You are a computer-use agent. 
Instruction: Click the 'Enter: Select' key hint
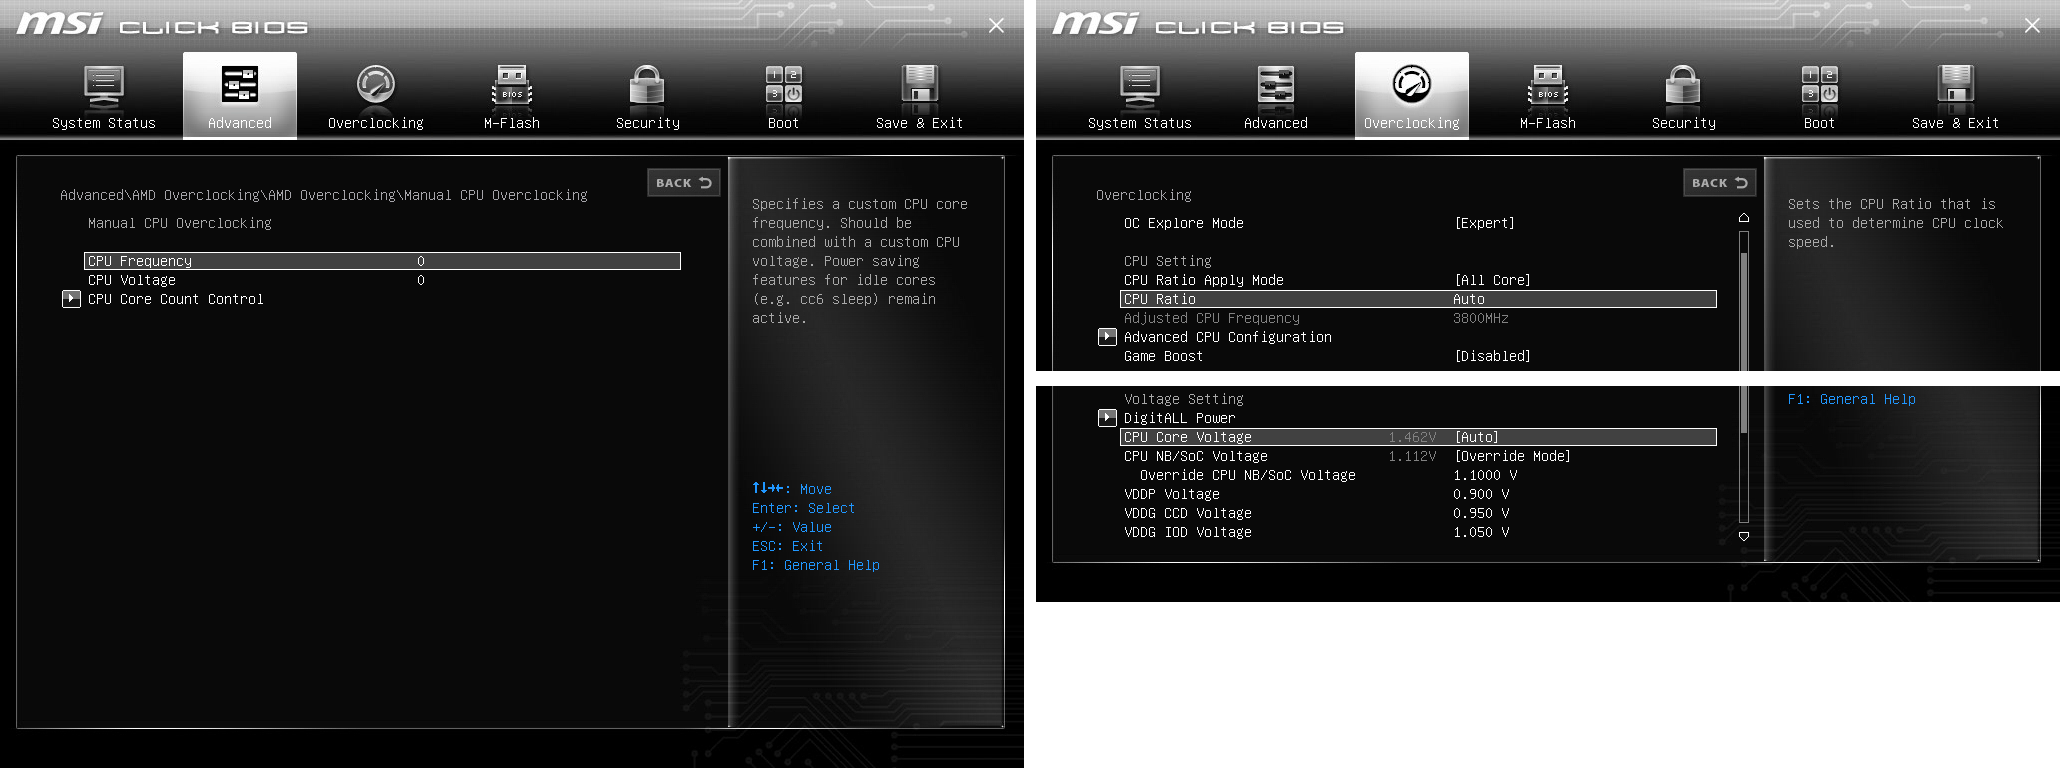pyautogui.click(x=804, y=508)
